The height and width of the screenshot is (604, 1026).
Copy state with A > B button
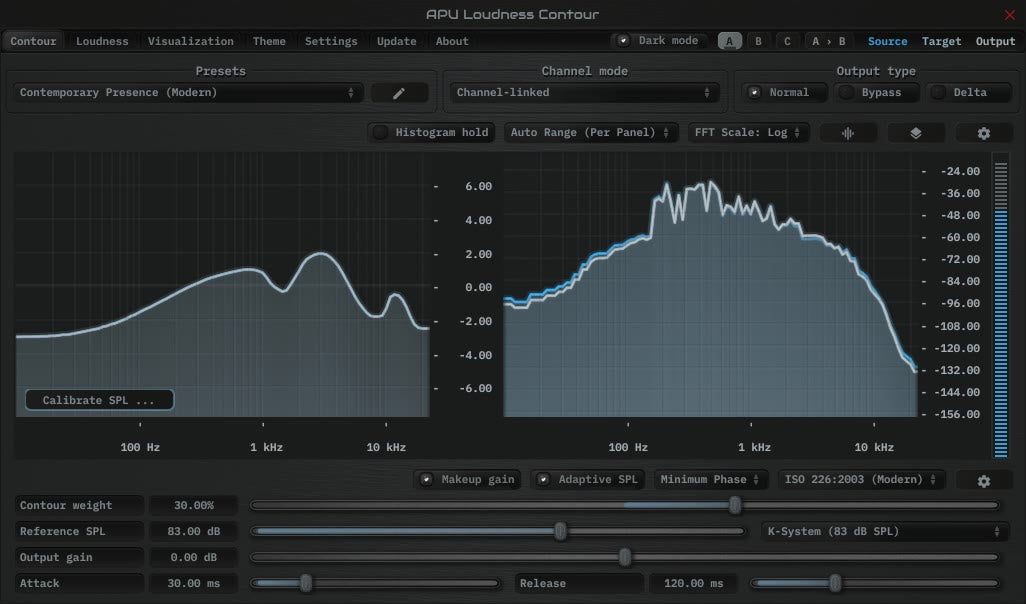click(828, 41)
